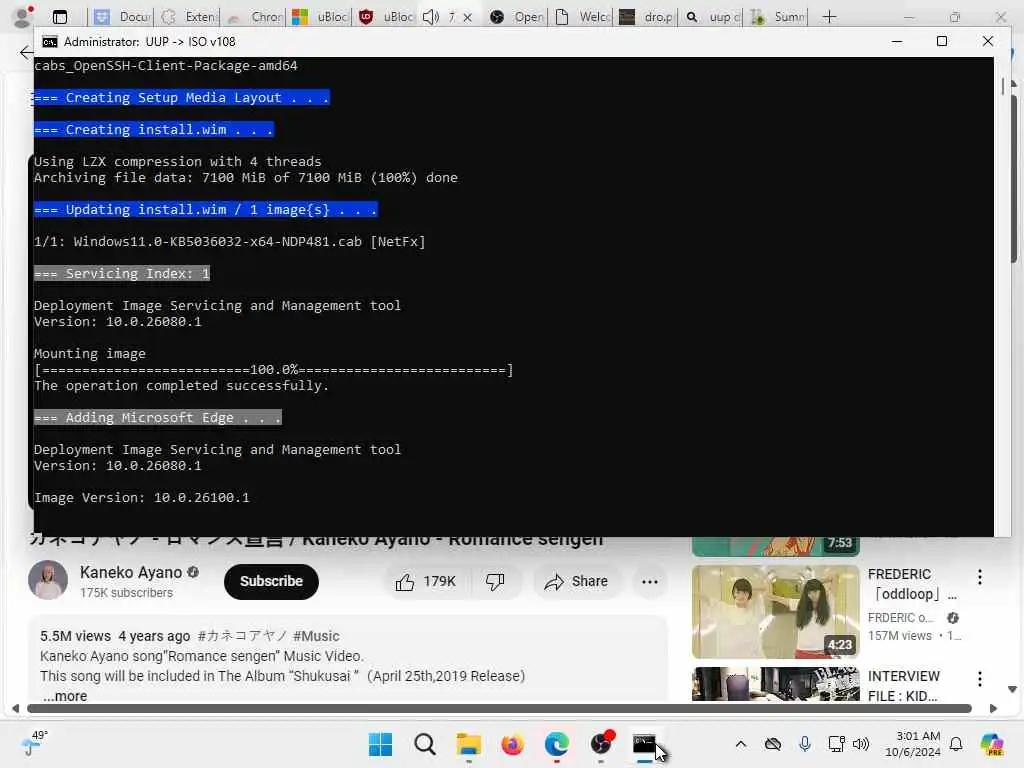The width and height of the screenshot is (1024, 768).
Task: Close the active YouTube browser tab
Action: tap(468, 18)
